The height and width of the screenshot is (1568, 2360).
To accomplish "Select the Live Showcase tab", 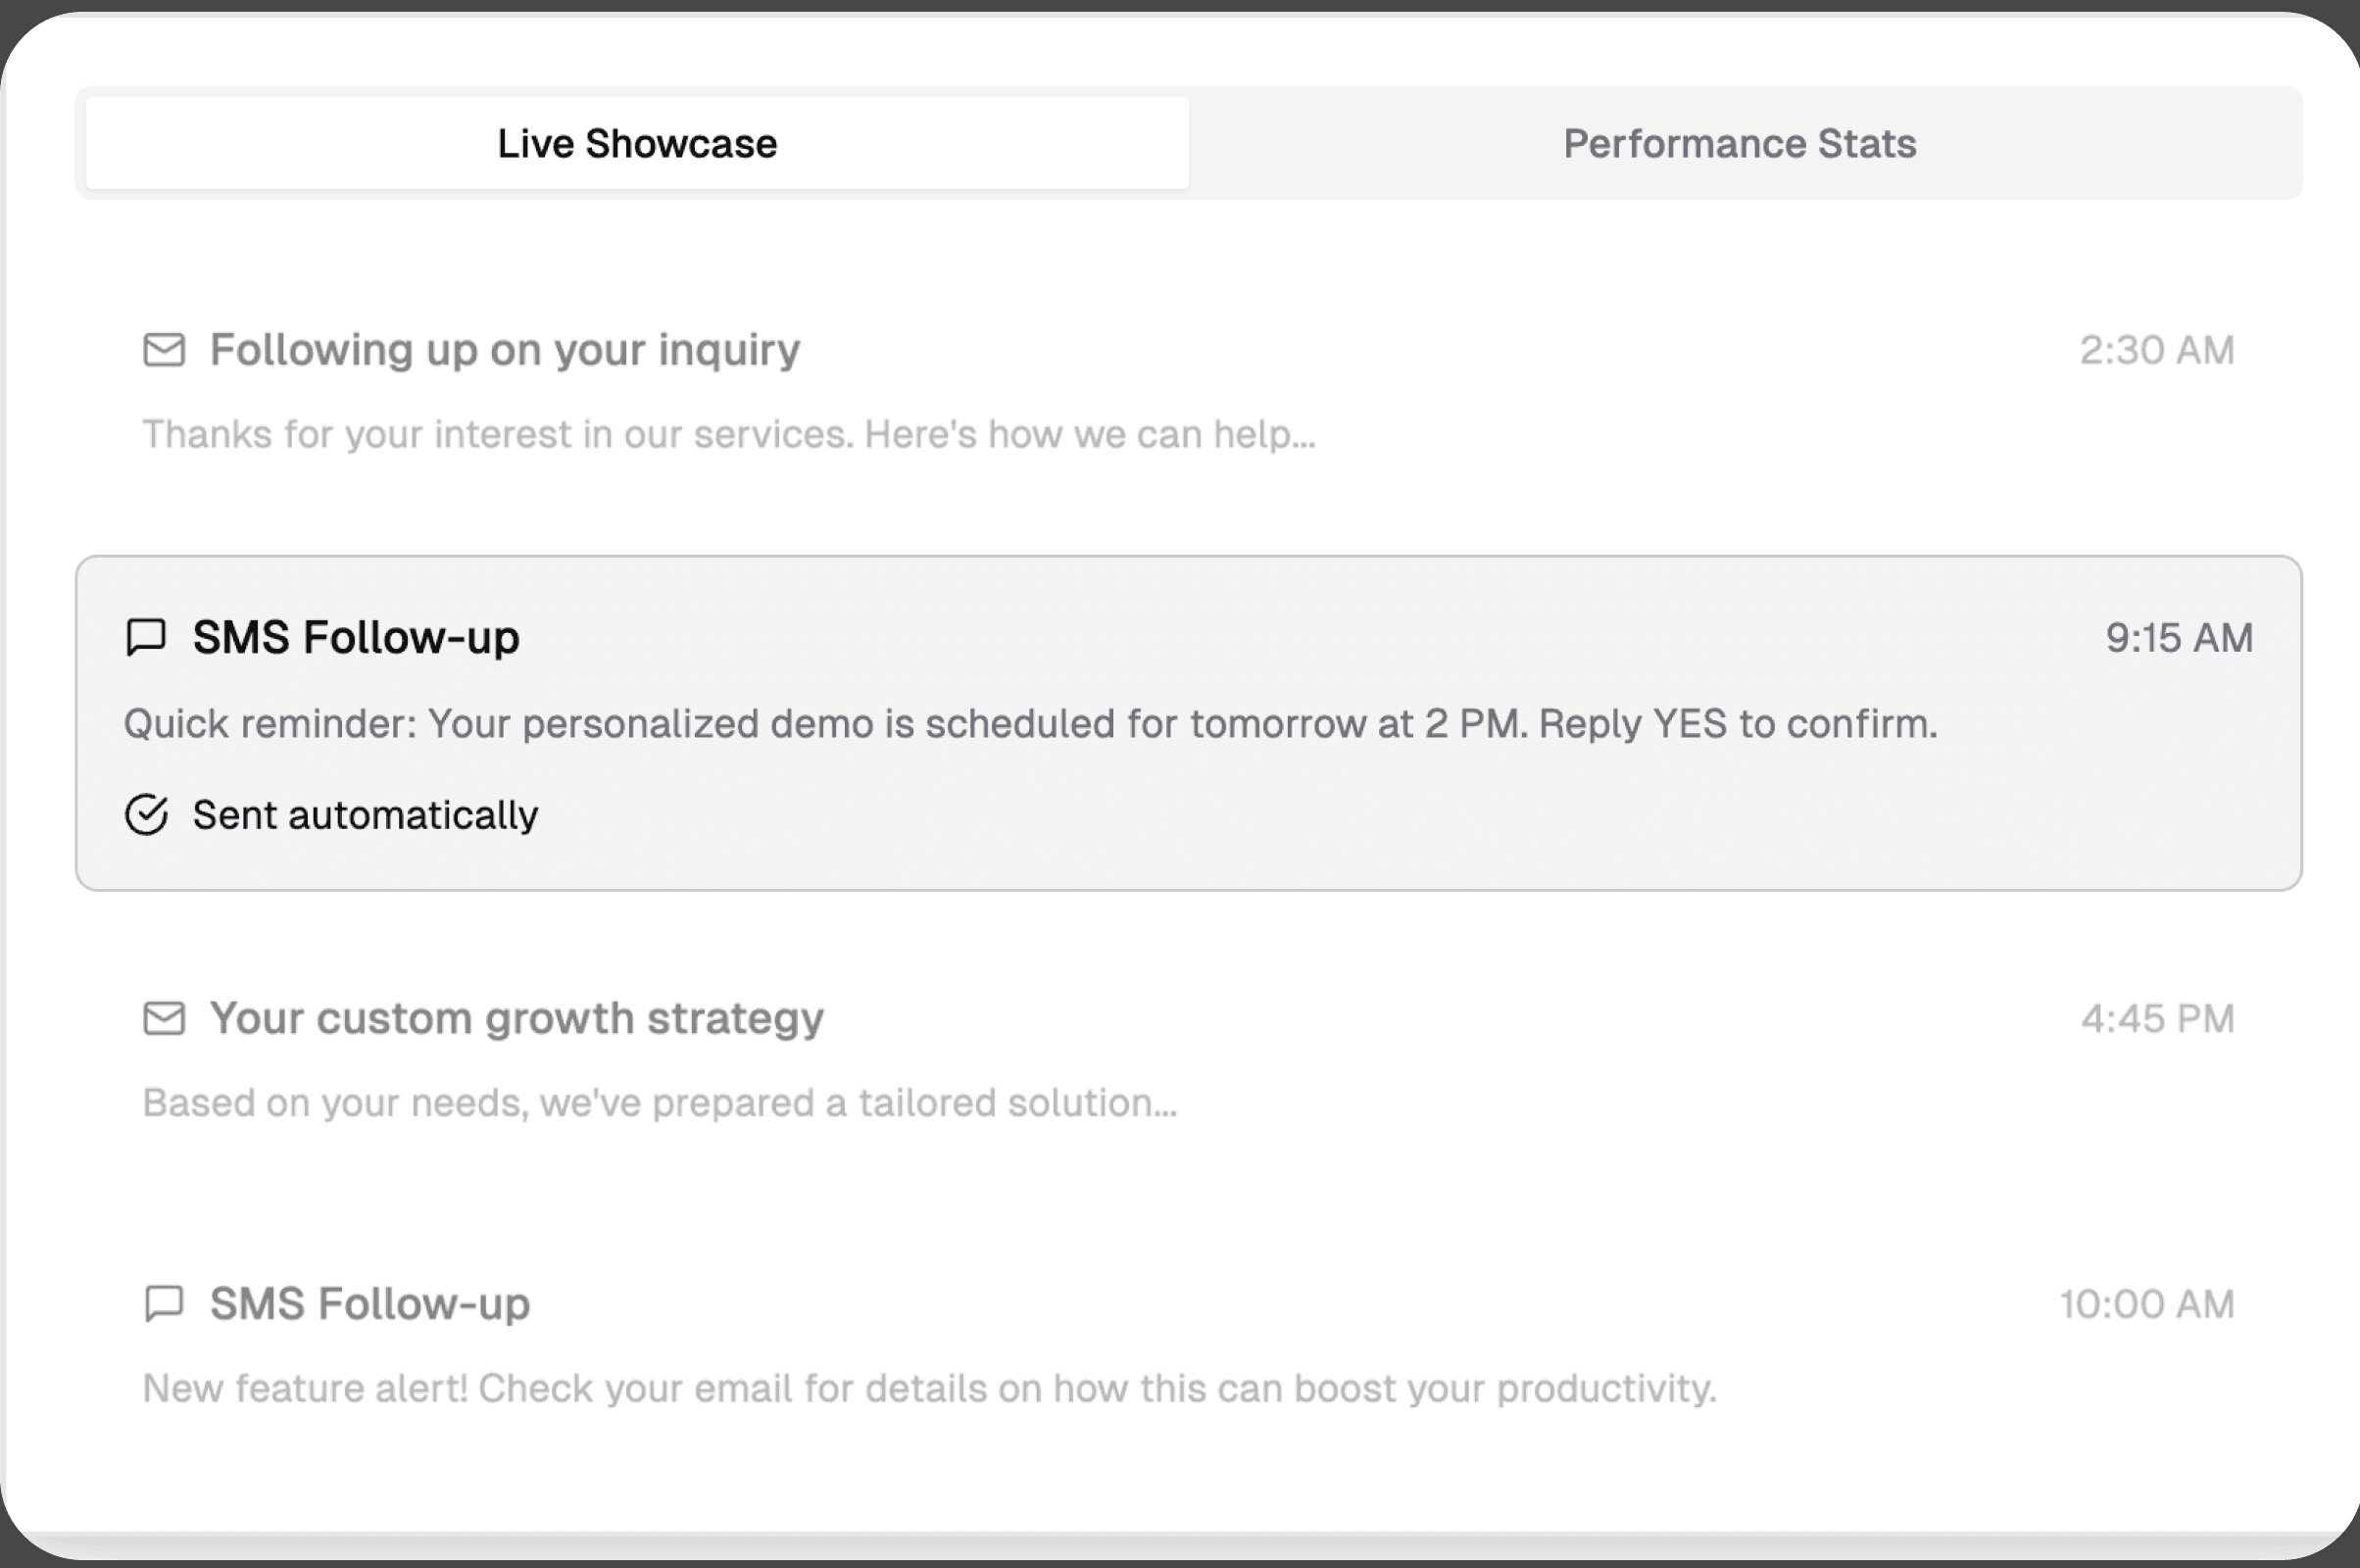I will coord(637,143).
